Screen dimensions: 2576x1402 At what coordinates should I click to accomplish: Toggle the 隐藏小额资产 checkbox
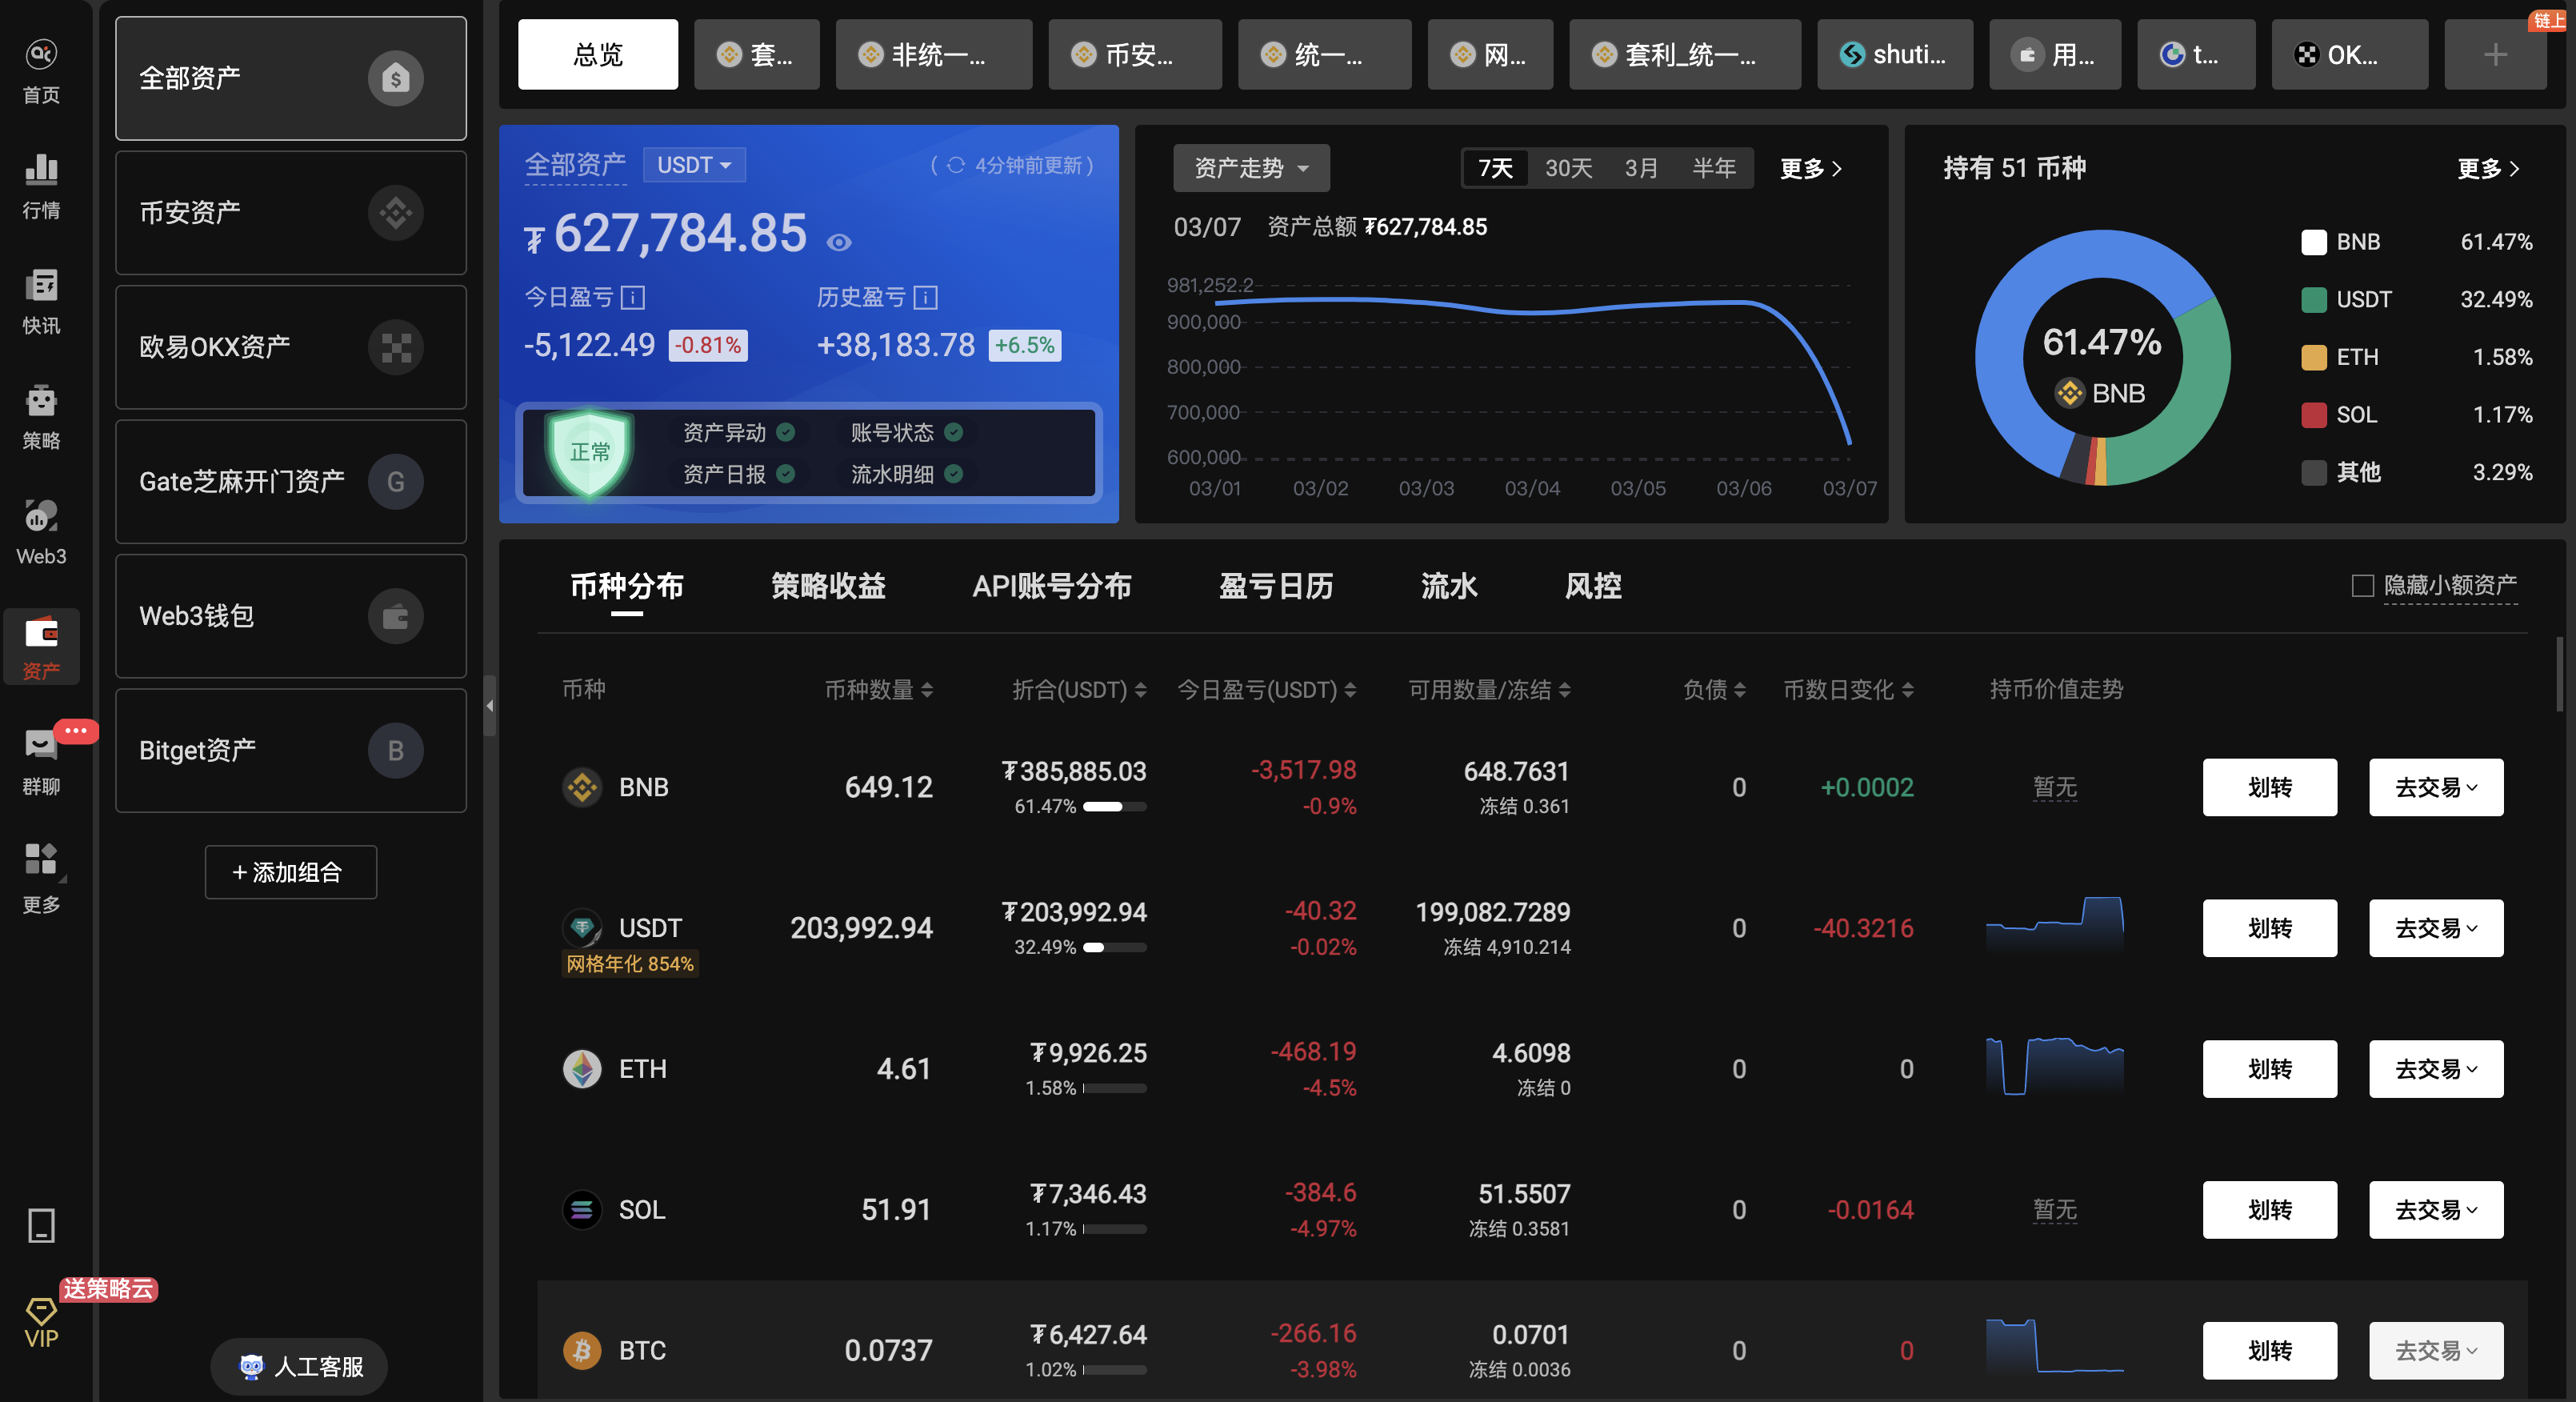coord(2363,586)
